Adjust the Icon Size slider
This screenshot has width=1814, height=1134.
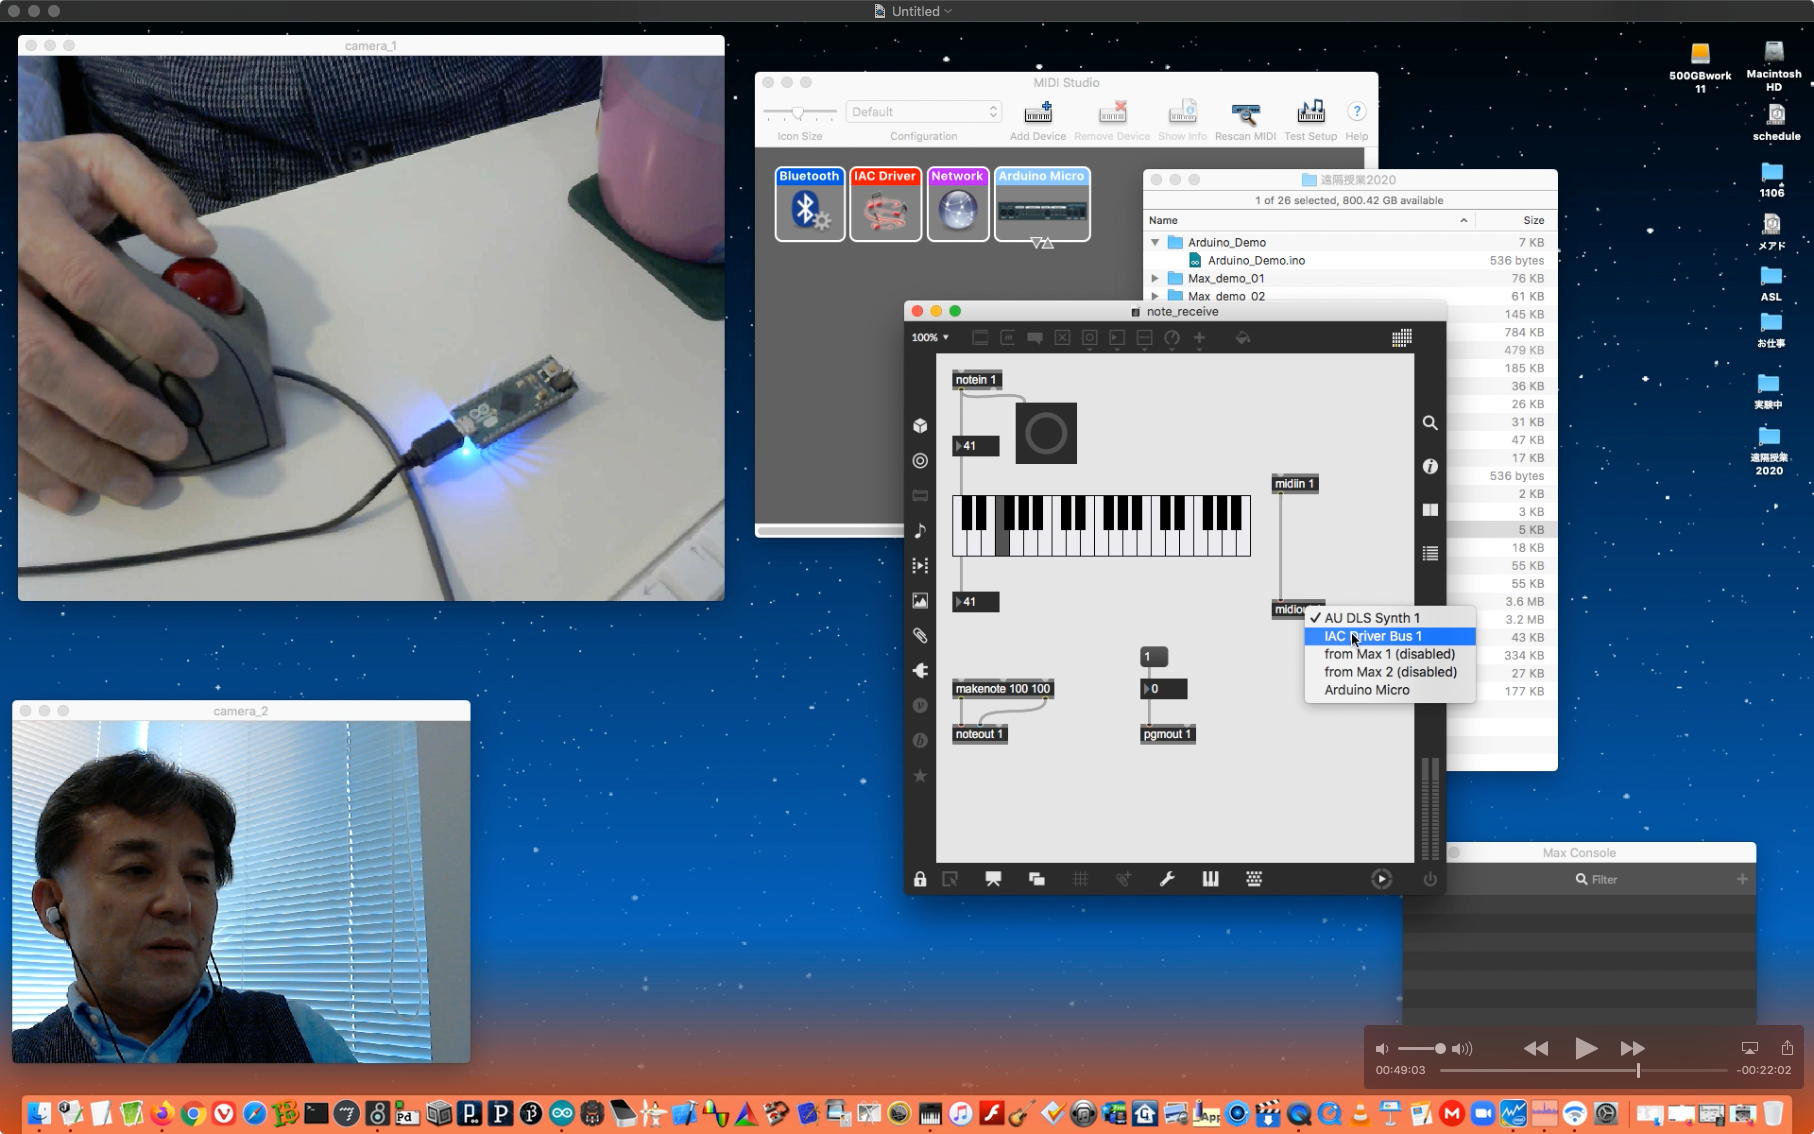tap(798, 113)
